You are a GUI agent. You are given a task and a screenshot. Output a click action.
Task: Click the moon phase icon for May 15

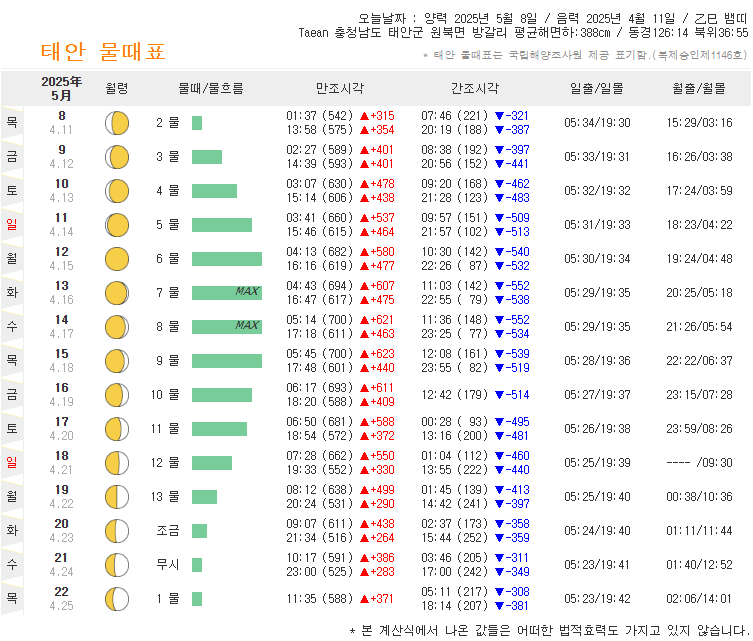(117, 361)
